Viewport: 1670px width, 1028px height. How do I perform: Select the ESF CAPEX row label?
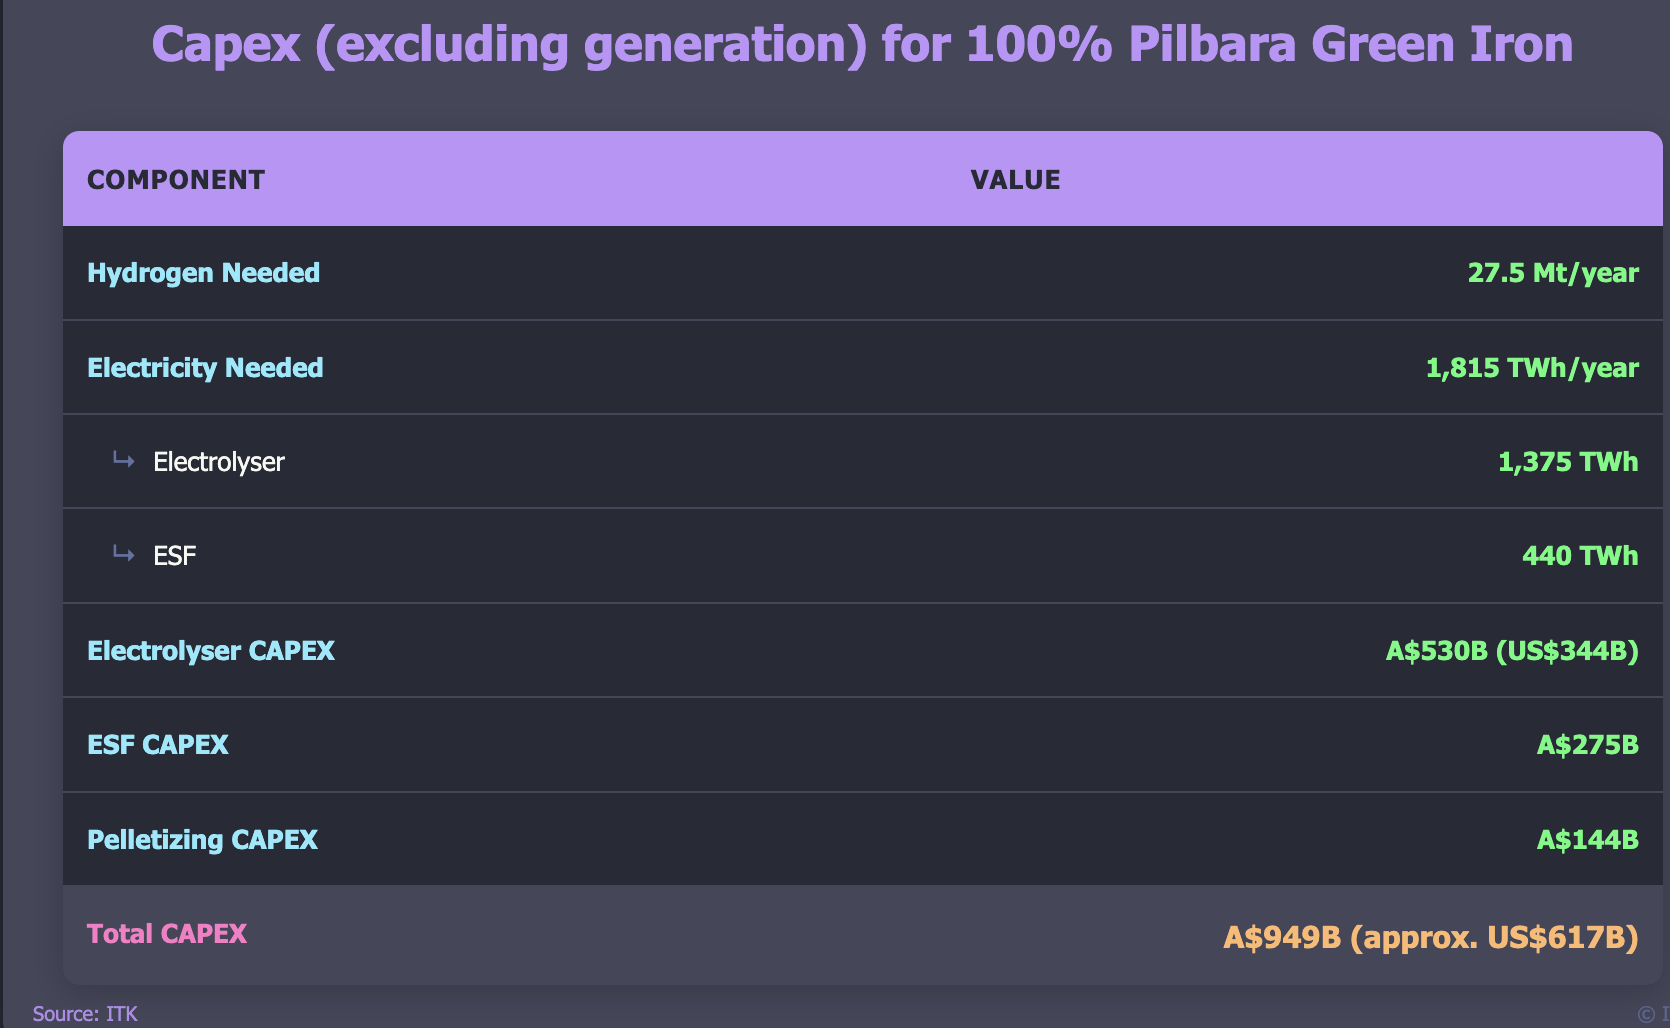pyautogui.click(x=158, y=745)
